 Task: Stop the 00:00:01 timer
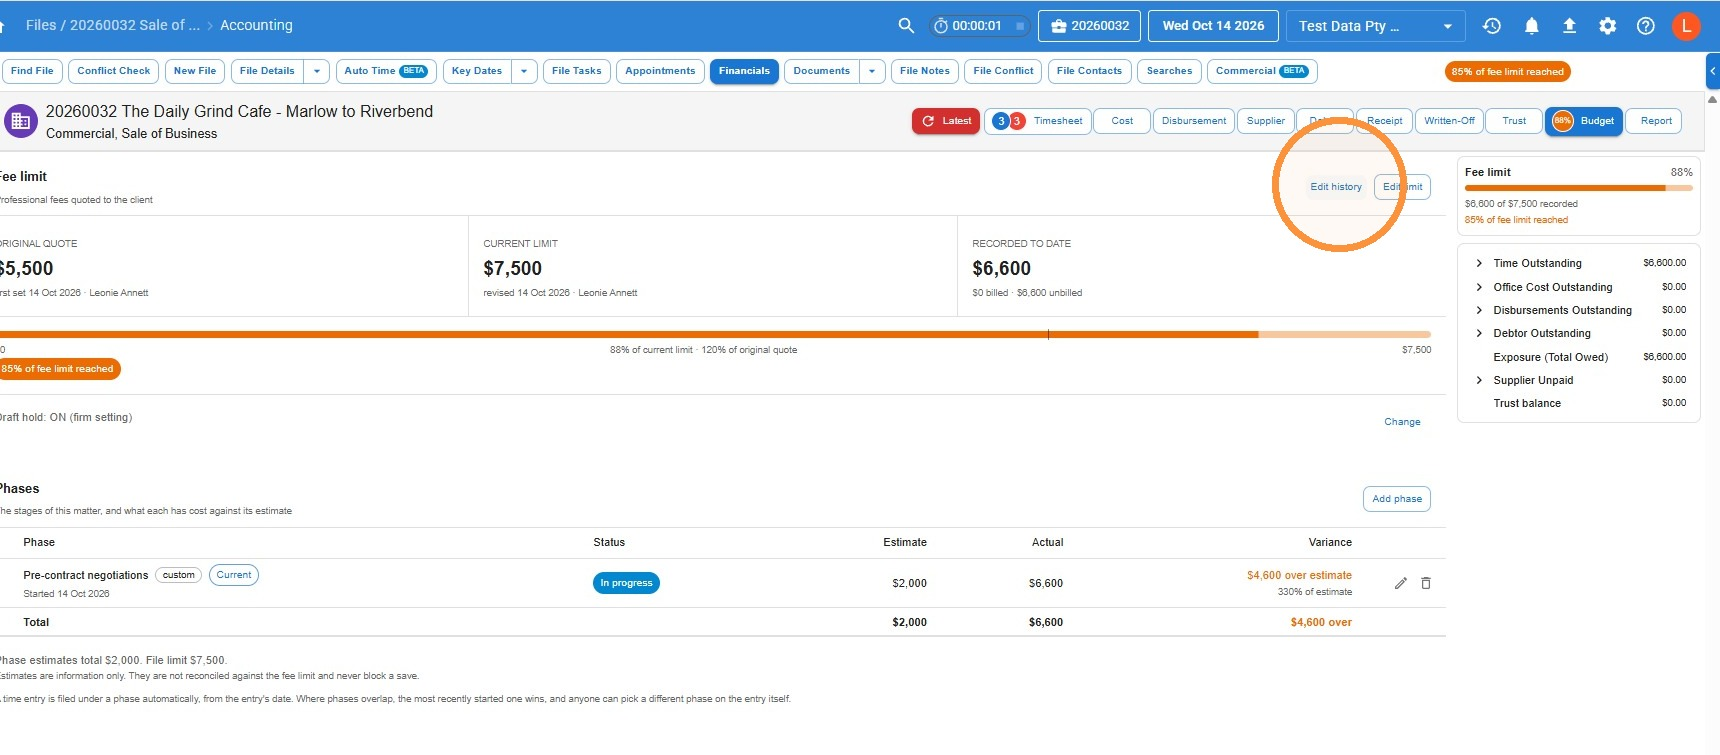1019,26
